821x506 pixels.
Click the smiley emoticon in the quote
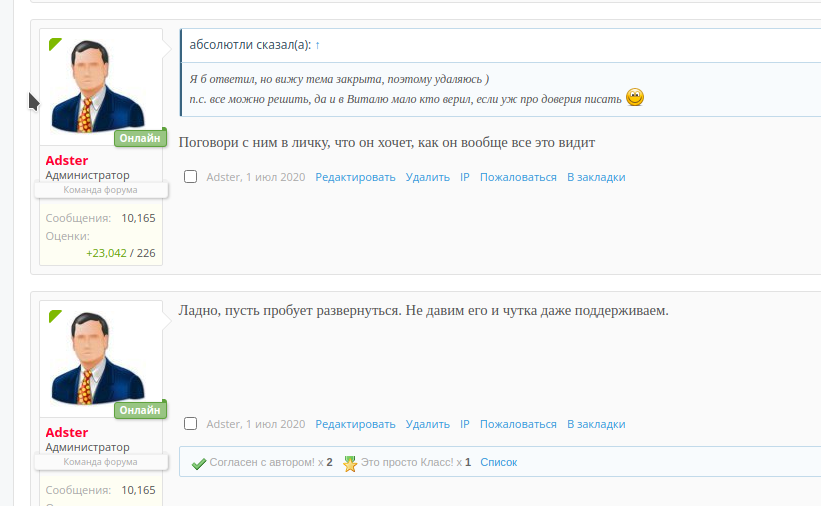(x=635, y=97)
